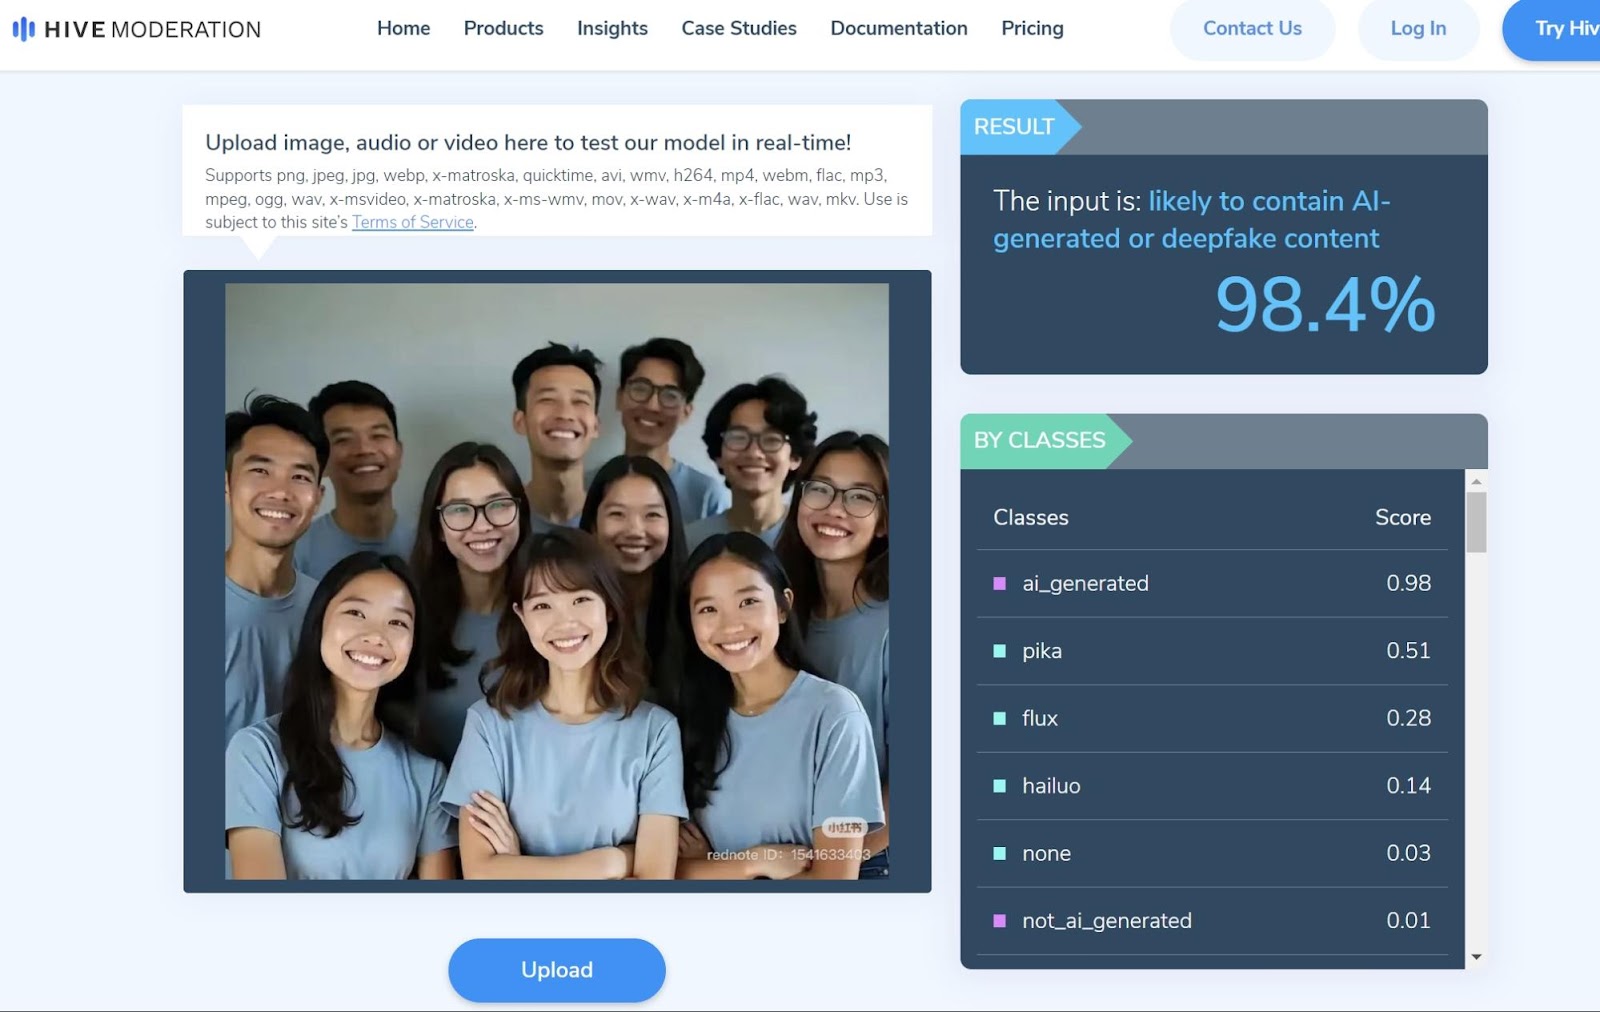Open Case Studies in navigation
The image size is (1600, 1012).
pos(739,29)
